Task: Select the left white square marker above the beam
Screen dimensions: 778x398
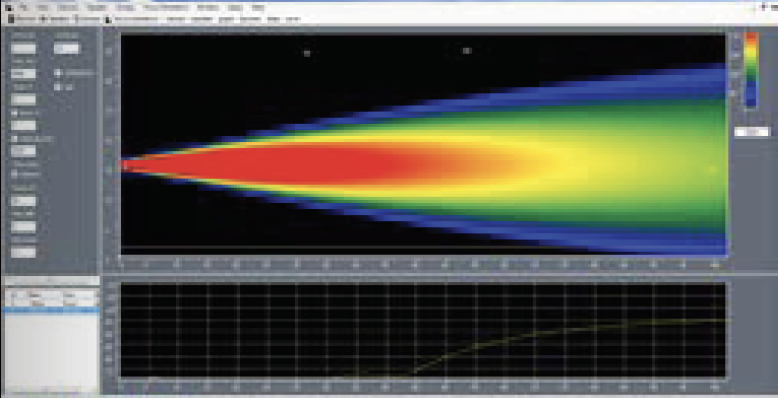Action: click(x=307, y=53)
